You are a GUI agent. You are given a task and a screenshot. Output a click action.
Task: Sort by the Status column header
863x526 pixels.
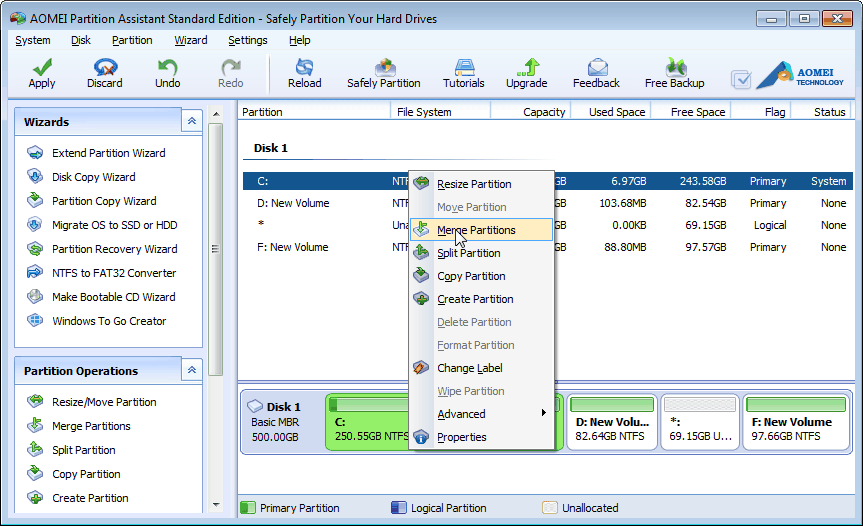(x=822, y=112)
